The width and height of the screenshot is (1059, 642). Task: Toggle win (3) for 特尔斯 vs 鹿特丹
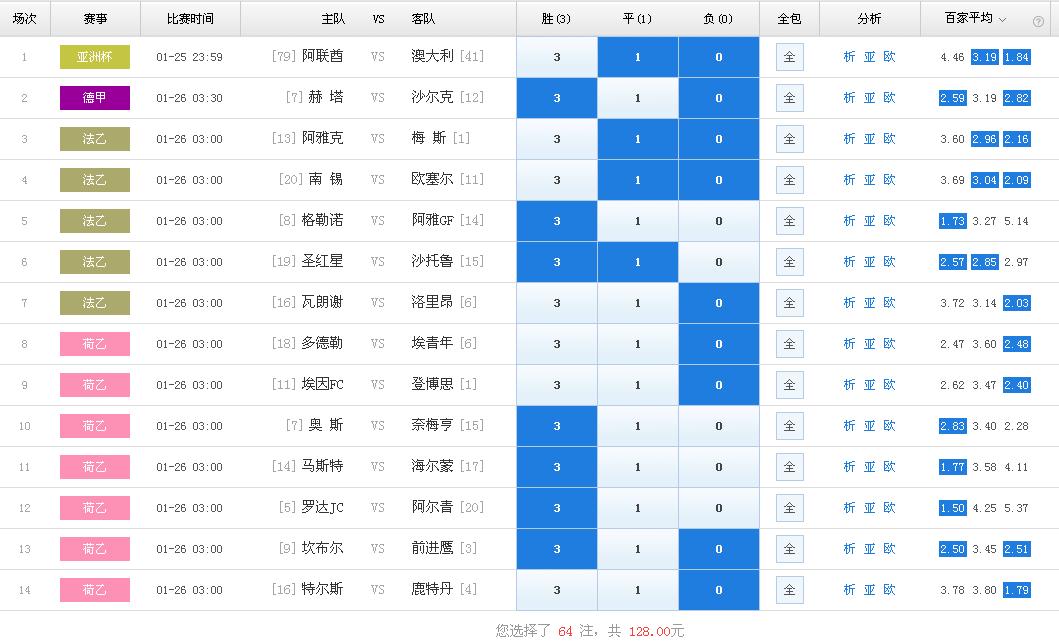(557, 590)
